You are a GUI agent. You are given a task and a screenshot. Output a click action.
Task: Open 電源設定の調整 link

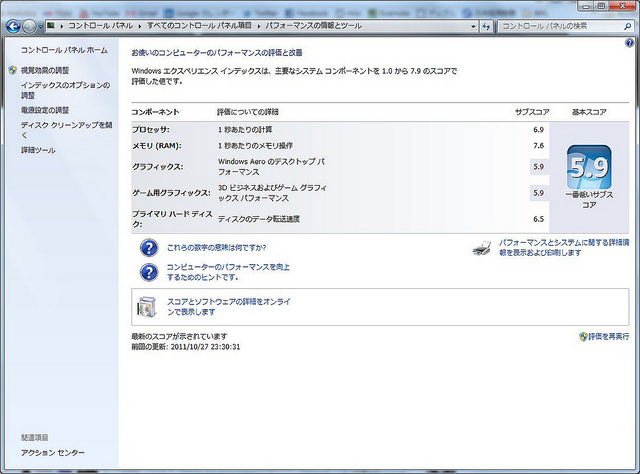(x=45, y=110)
